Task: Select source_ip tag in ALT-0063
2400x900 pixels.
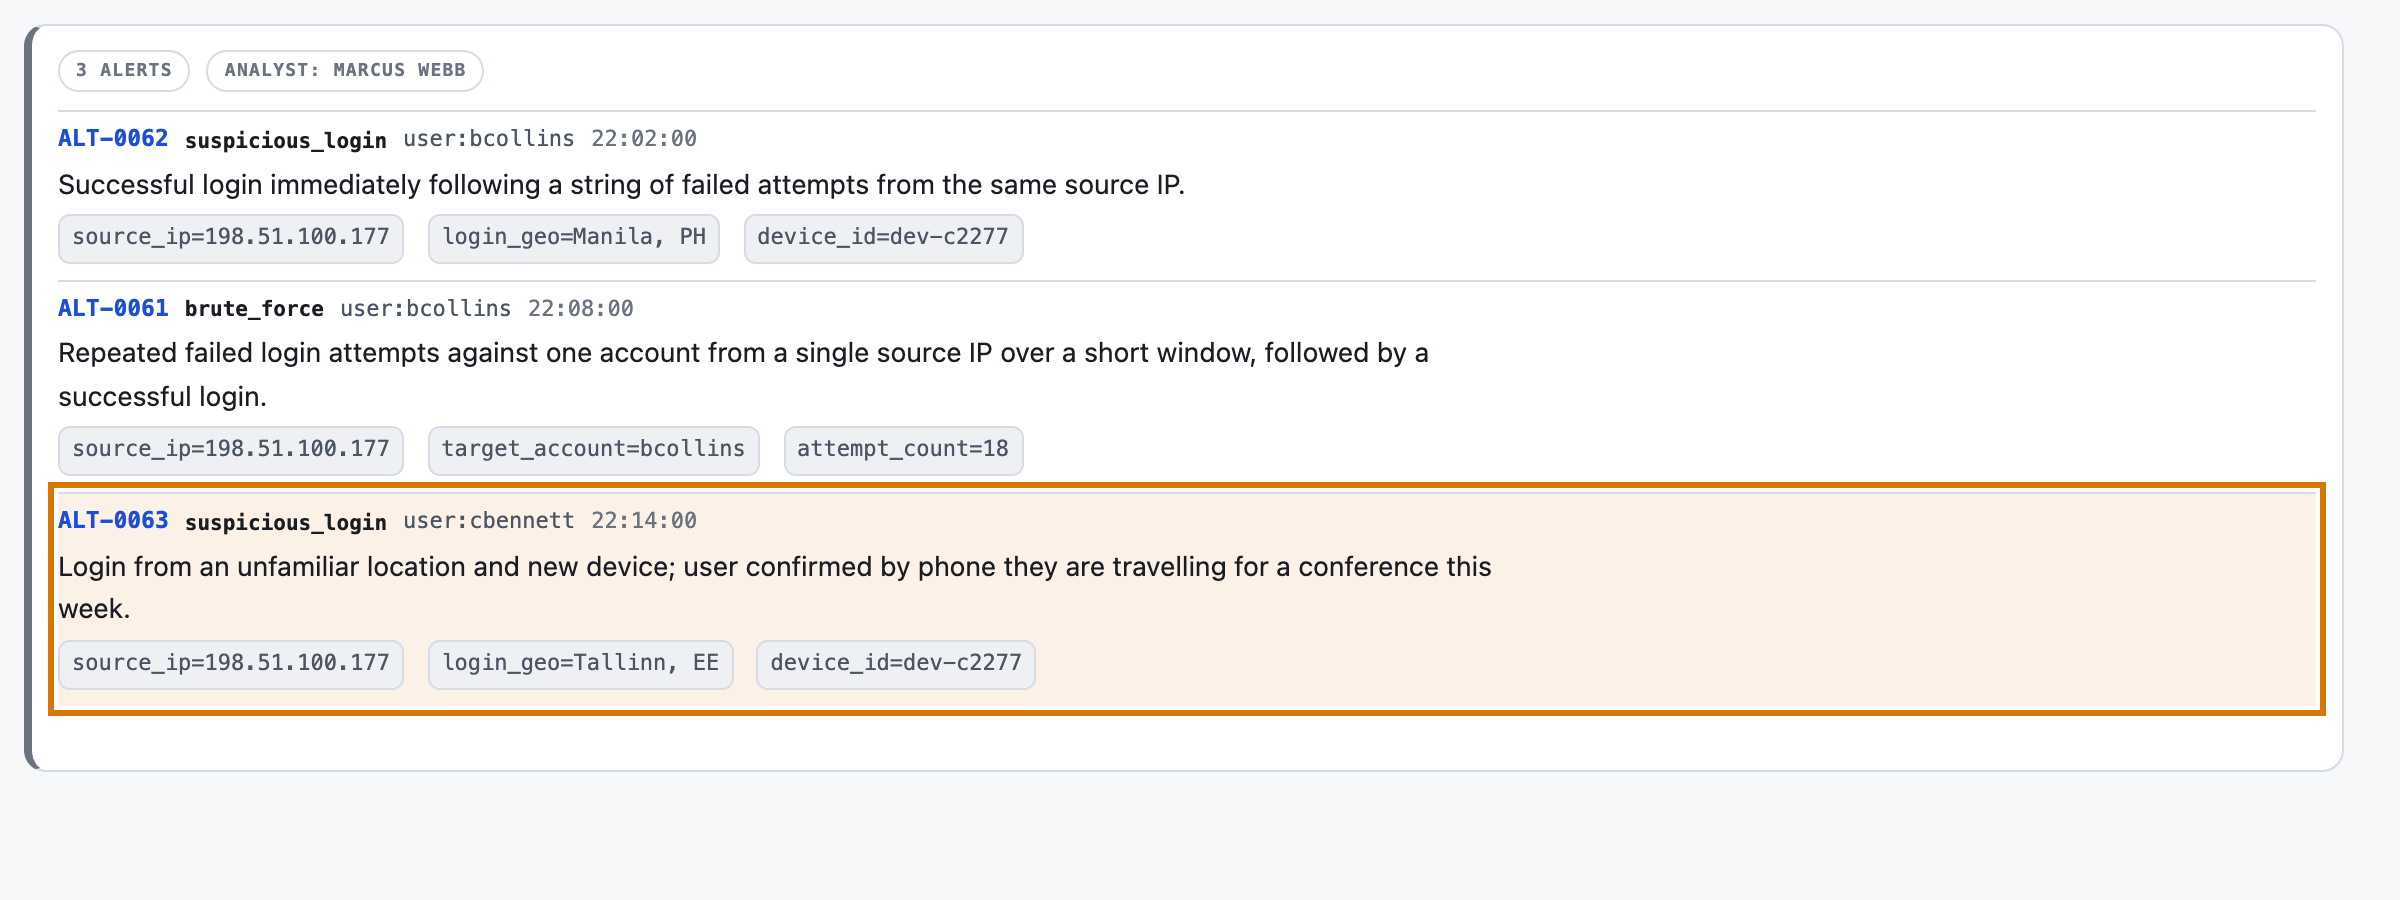Action: coord(231,664)
